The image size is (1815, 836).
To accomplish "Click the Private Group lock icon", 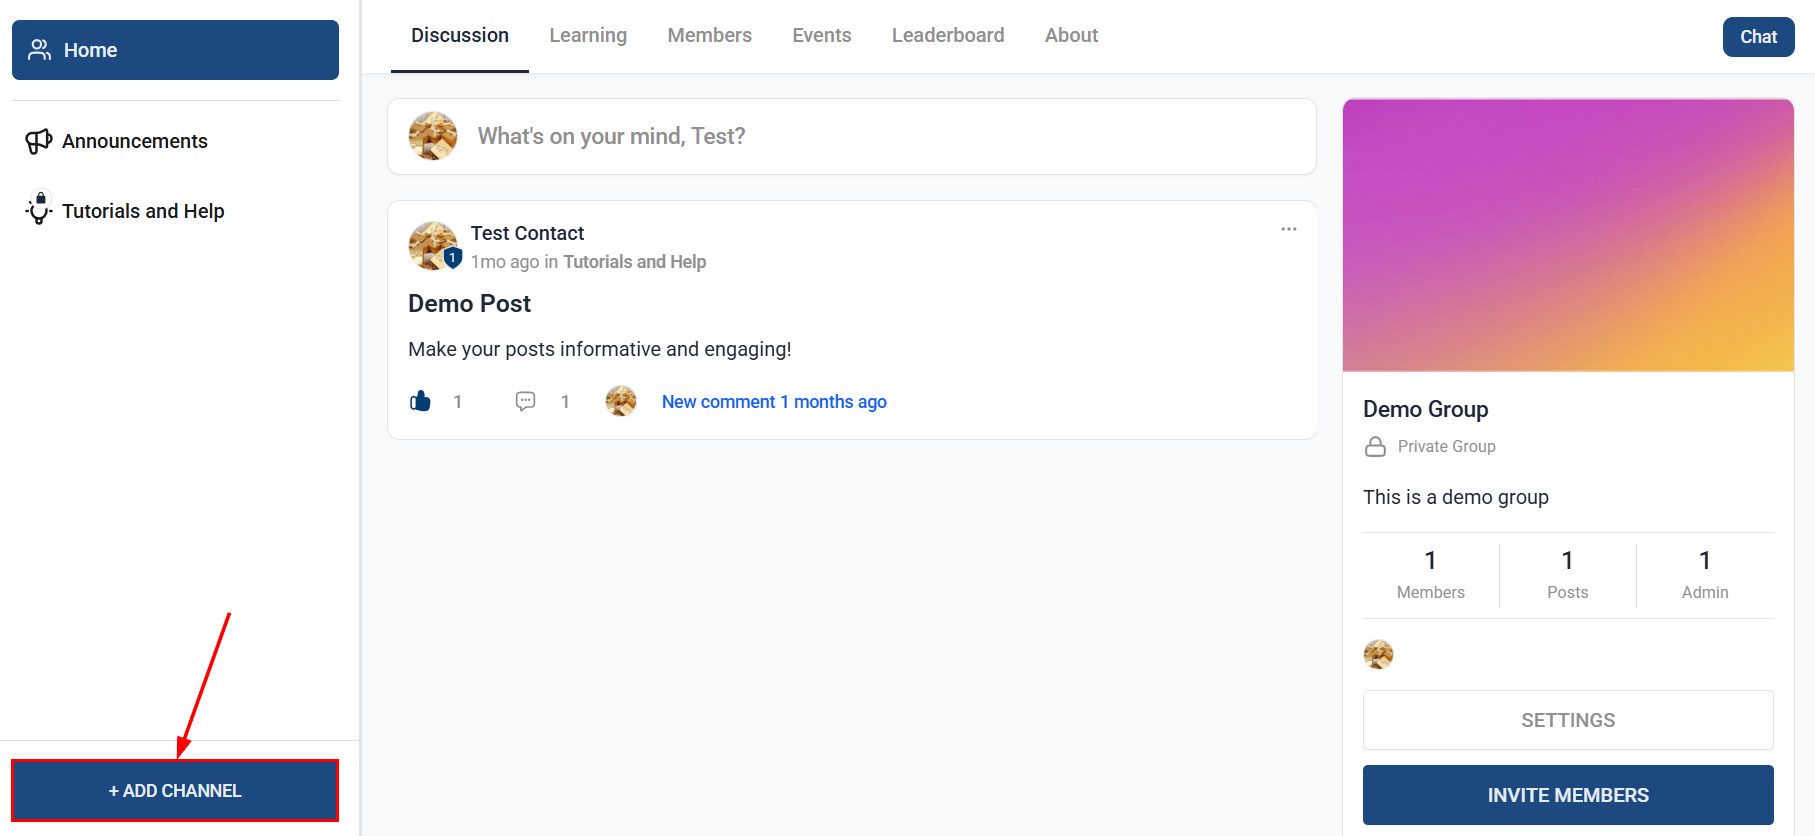I will 1376,446.
